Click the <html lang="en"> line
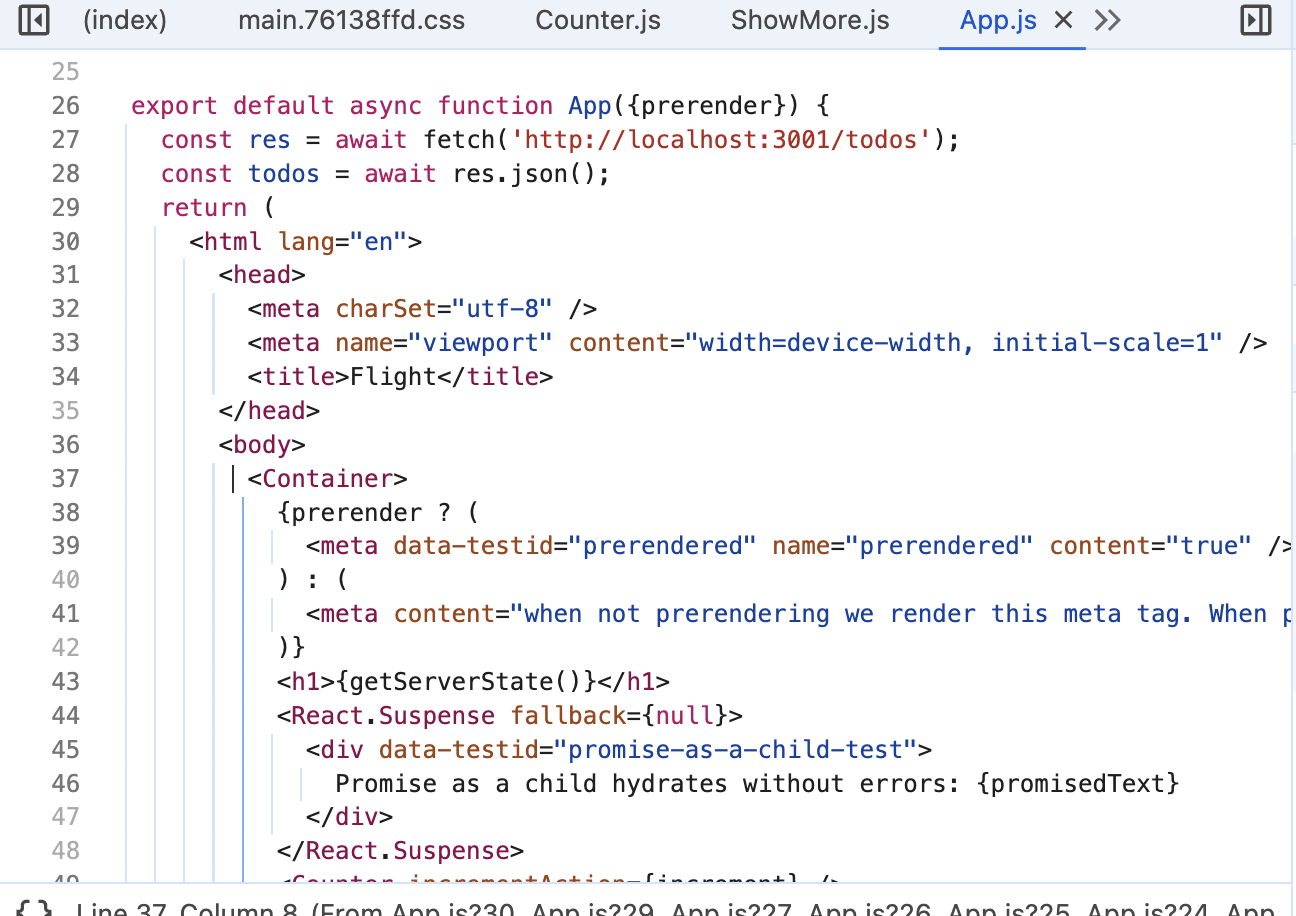This screenshot has width=1296, height=916. (x=306, y=241)
